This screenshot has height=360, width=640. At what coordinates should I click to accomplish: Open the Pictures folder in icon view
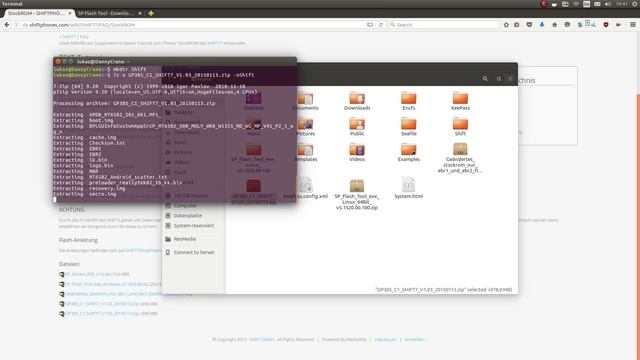tap(305, 127)
